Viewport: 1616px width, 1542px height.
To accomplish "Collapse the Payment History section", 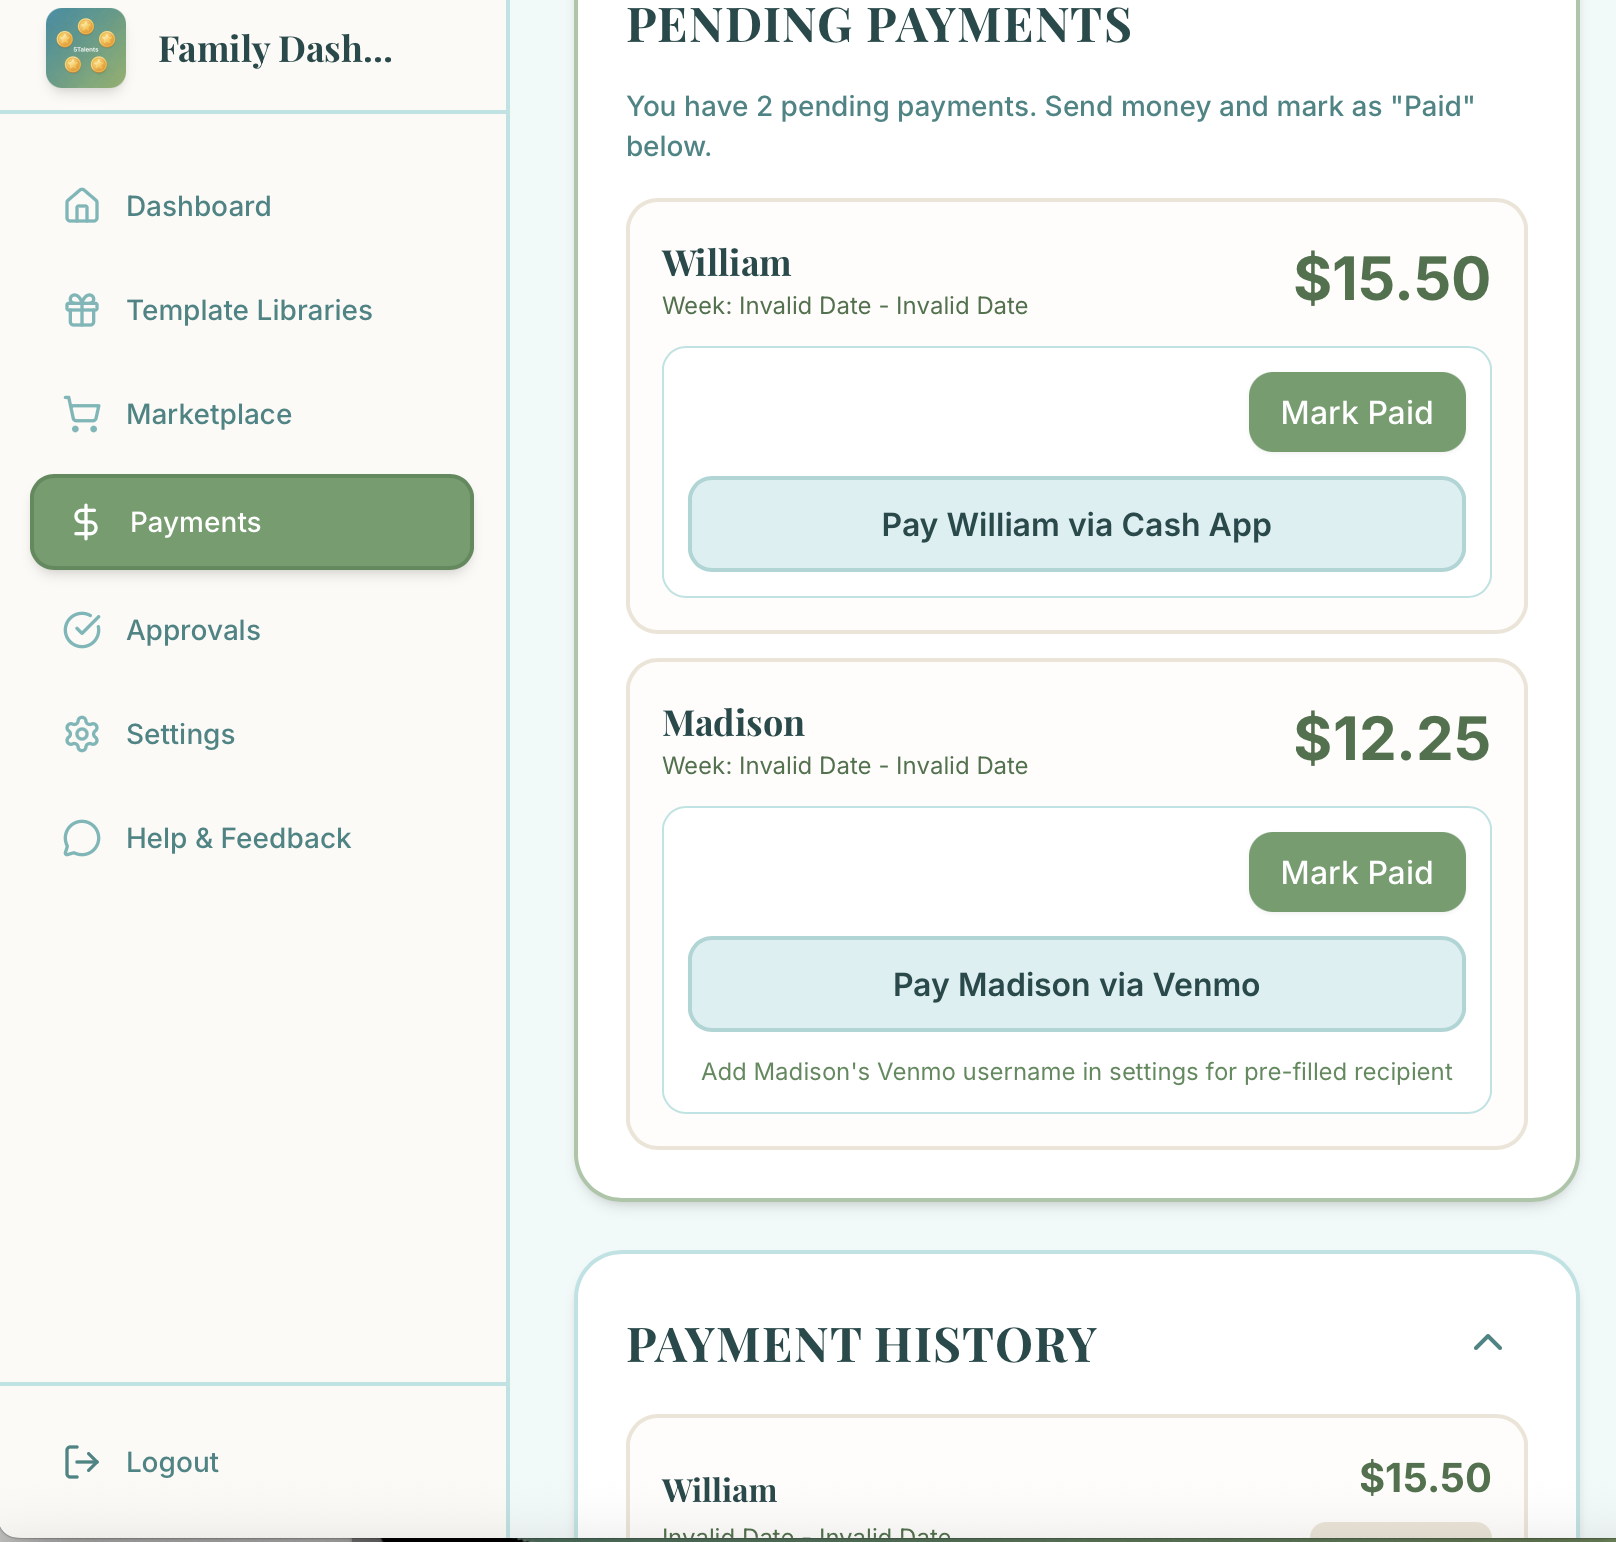I will point(1488,1344).
